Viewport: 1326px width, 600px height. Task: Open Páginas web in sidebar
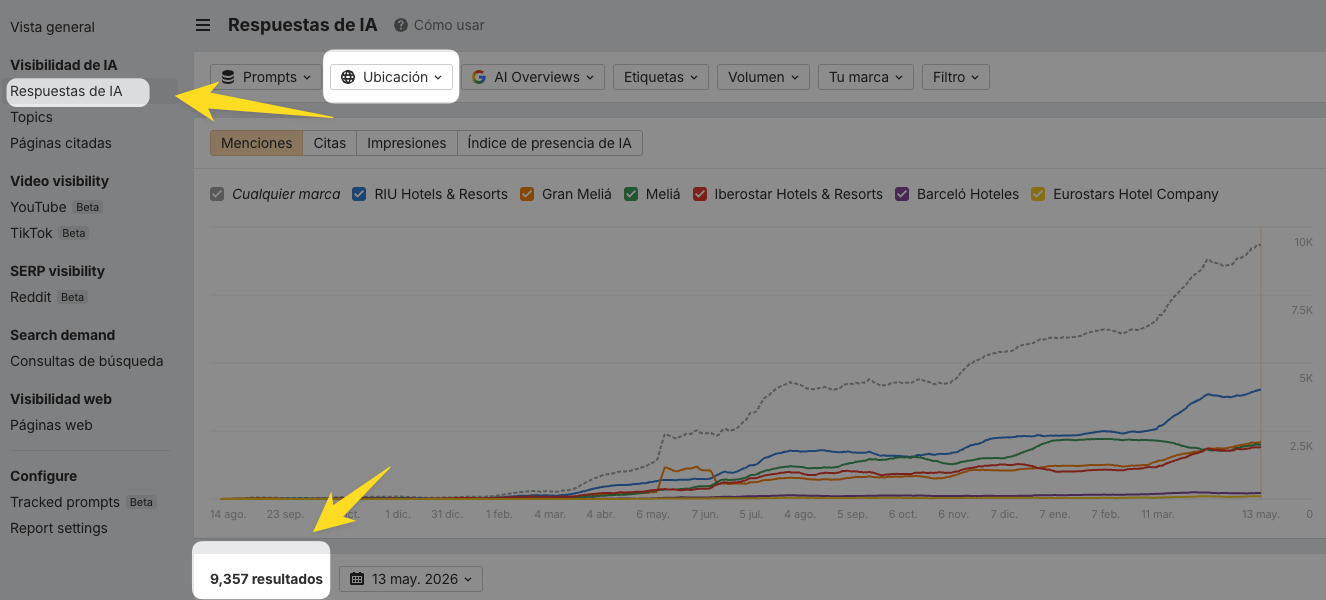click(51, 425)
